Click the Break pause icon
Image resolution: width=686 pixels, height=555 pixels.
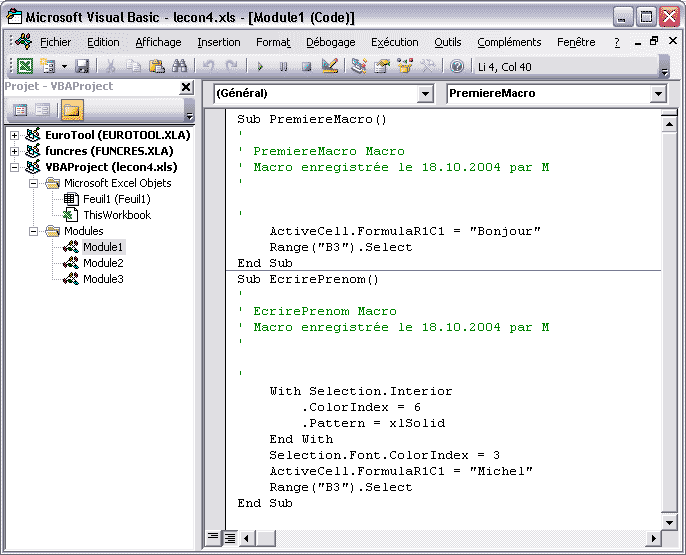(284, 66)
